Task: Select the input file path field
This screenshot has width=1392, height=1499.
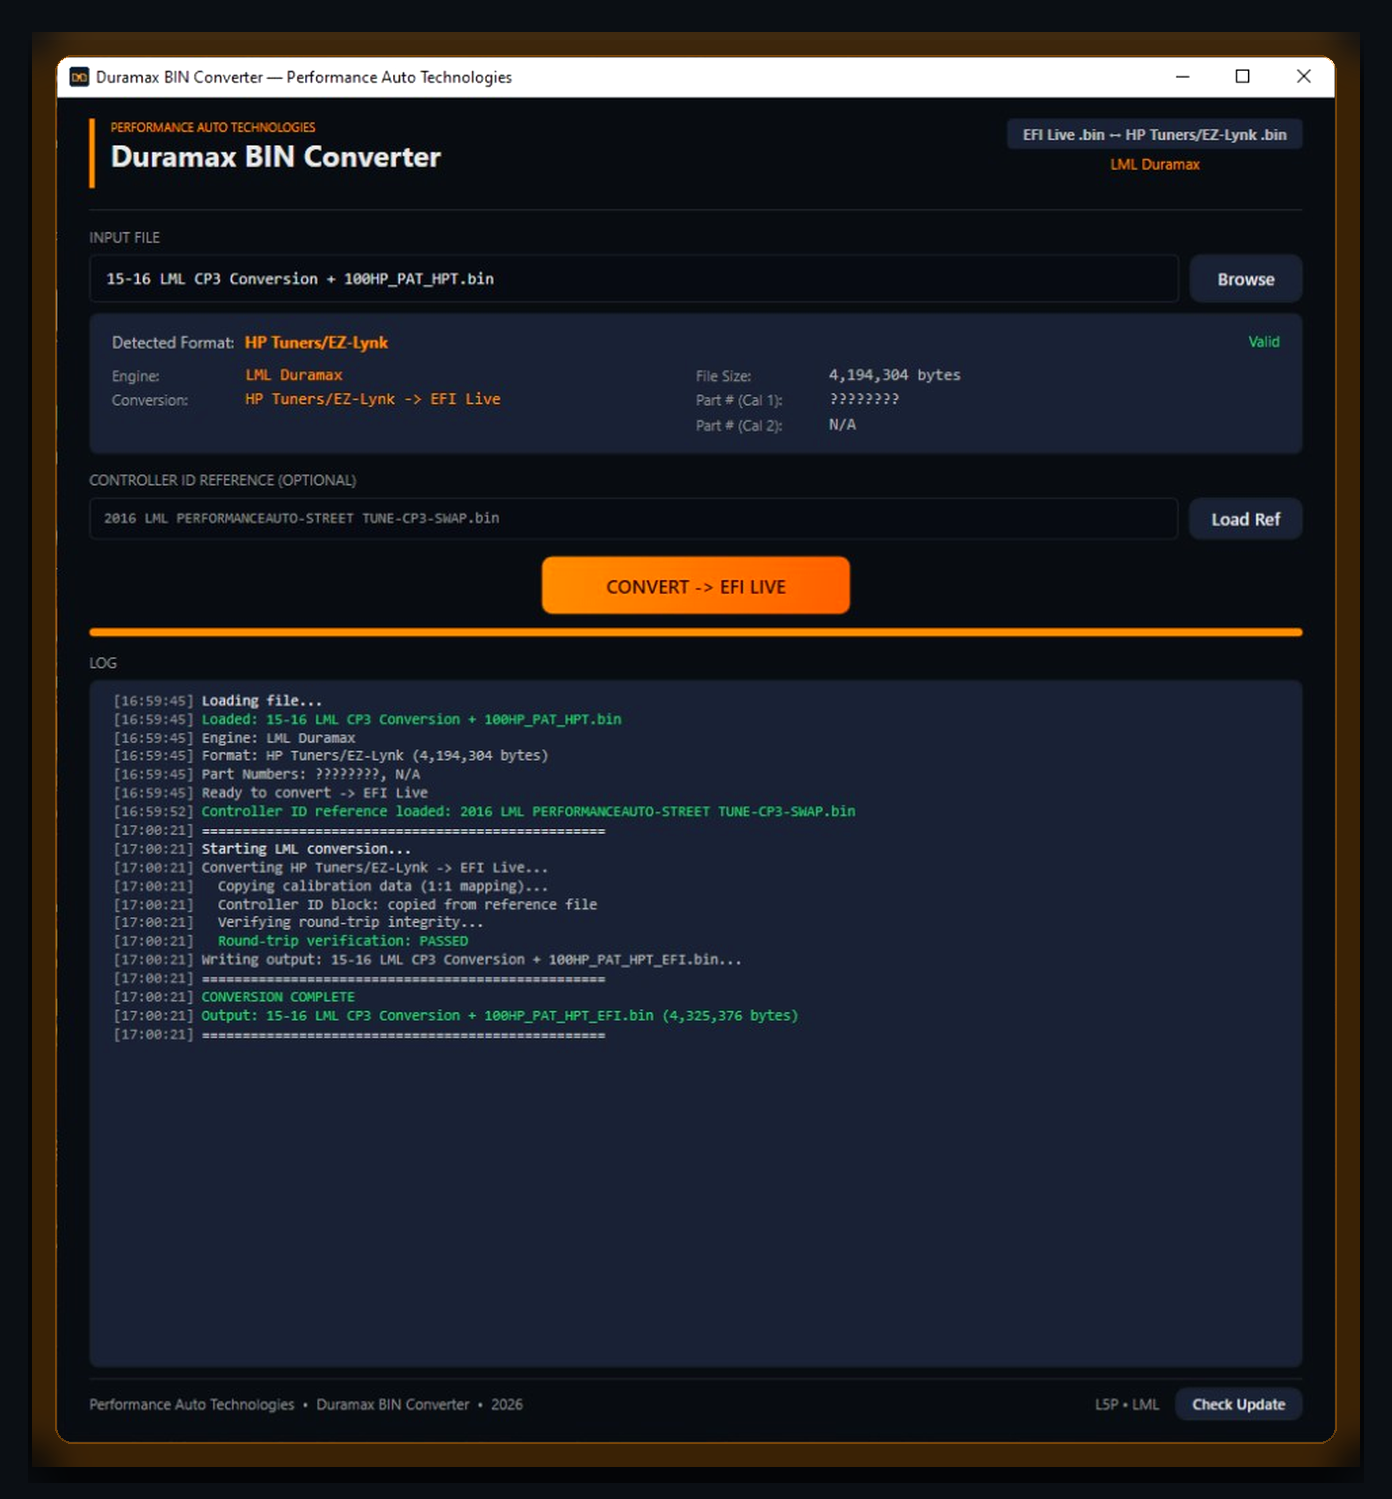Action: click(634, 279)
